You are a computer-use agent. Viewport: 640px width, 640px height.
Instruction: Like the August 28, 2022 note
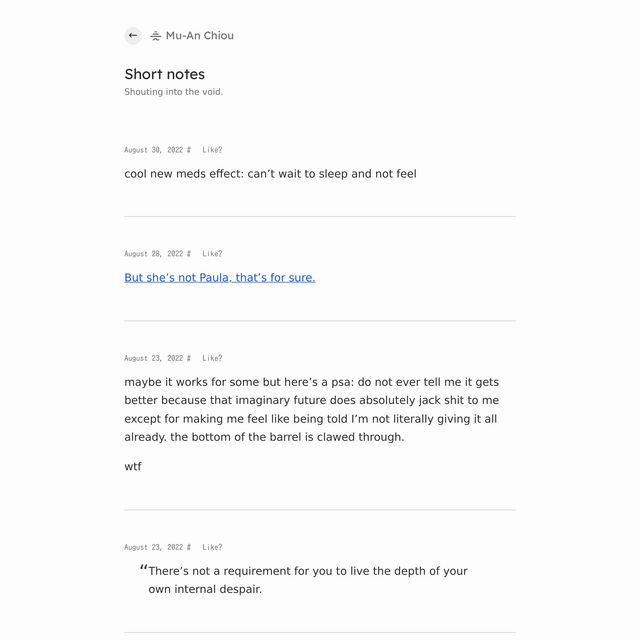[212, 254]
